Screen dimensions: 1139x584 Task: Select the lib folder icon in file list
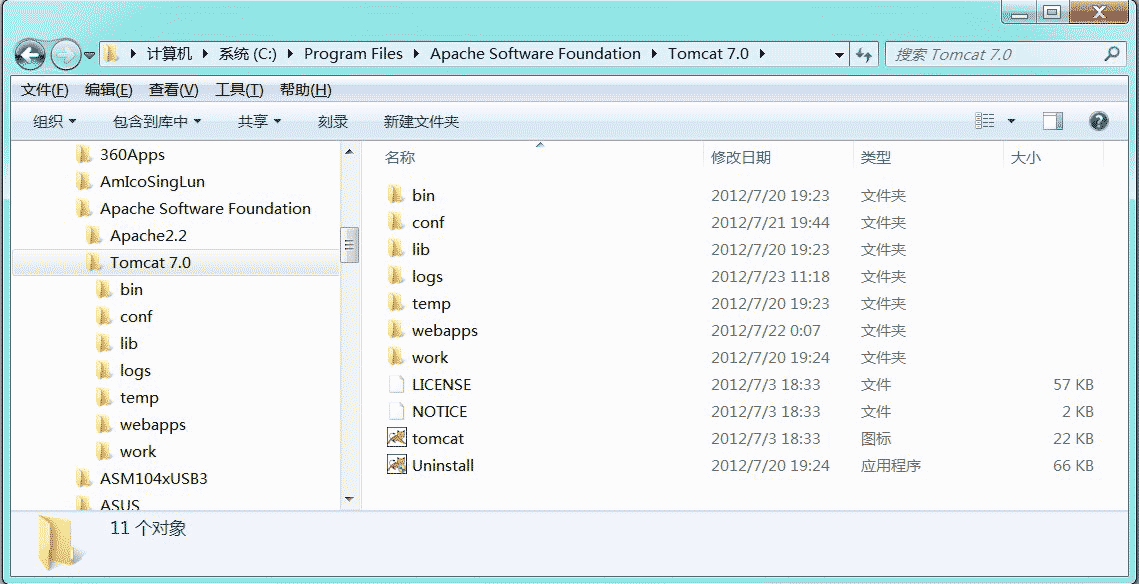coord(396,249)
